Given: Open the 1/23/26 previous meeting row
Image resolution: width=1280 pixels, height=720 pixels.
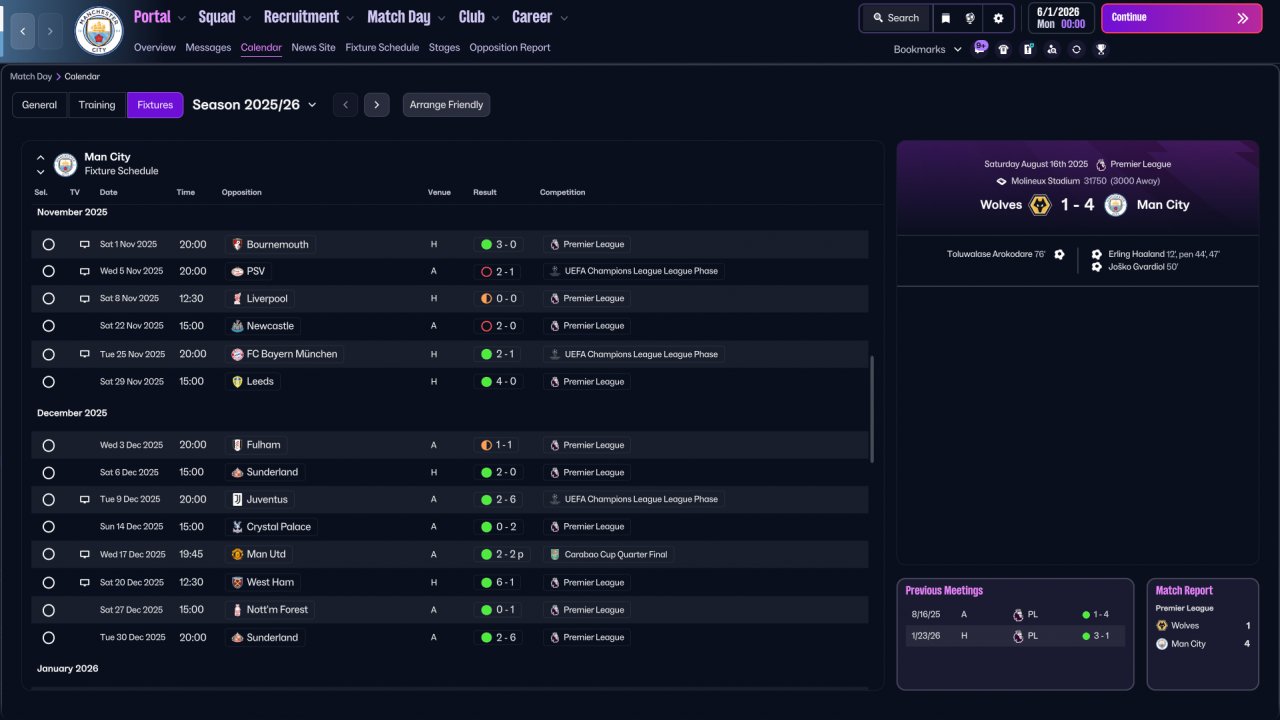Looking at the screenshot, I should pos(1015,635).
